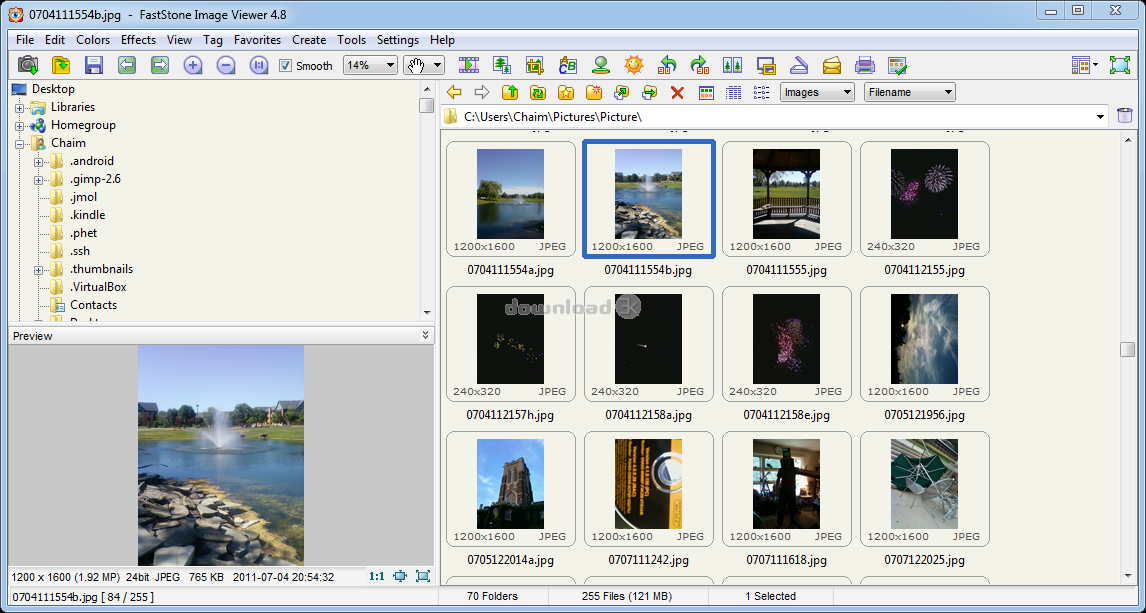Open the Tools menu
This screenshot has width=1146, height=613.
[352, 40]
